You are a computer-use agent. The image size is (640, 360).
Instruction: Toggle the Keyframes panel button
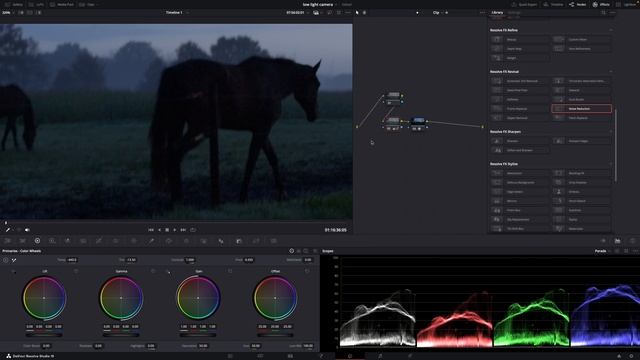click(x=603, y=241)
